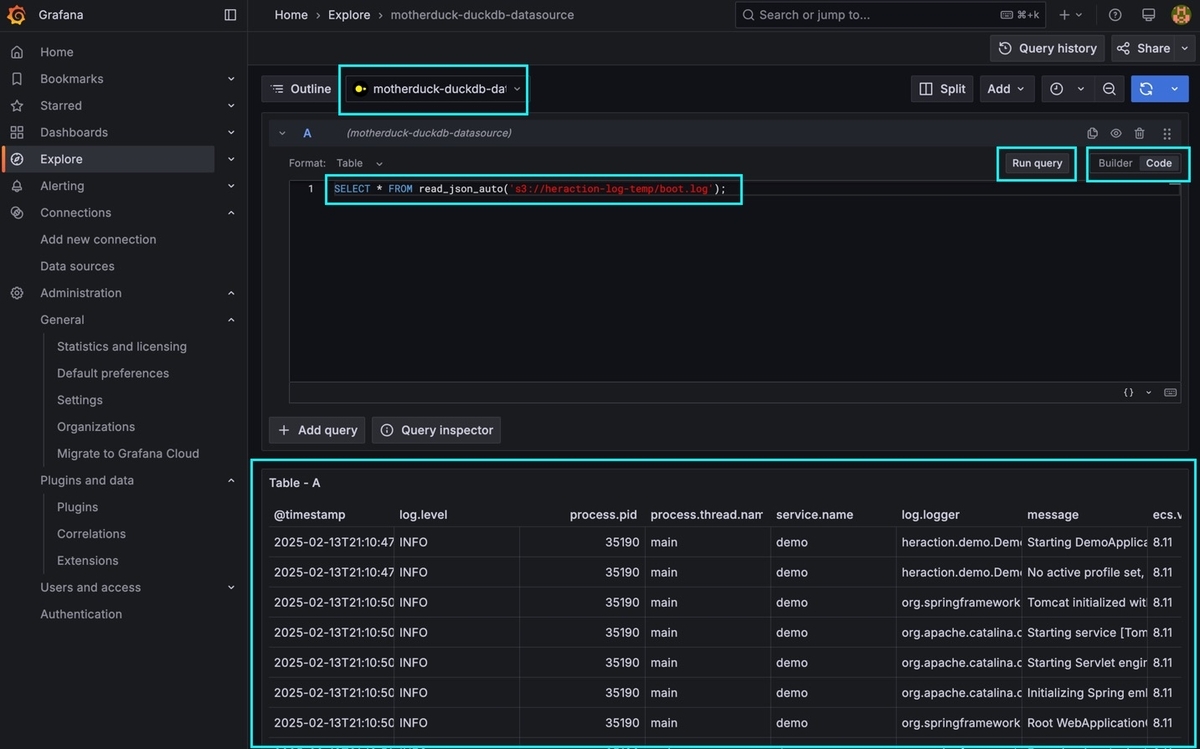Image resolution: width=1200 pixels, height=749 pixels.
Task: Grab the query A drag handle icon
Action: (x=1167, y=133)
